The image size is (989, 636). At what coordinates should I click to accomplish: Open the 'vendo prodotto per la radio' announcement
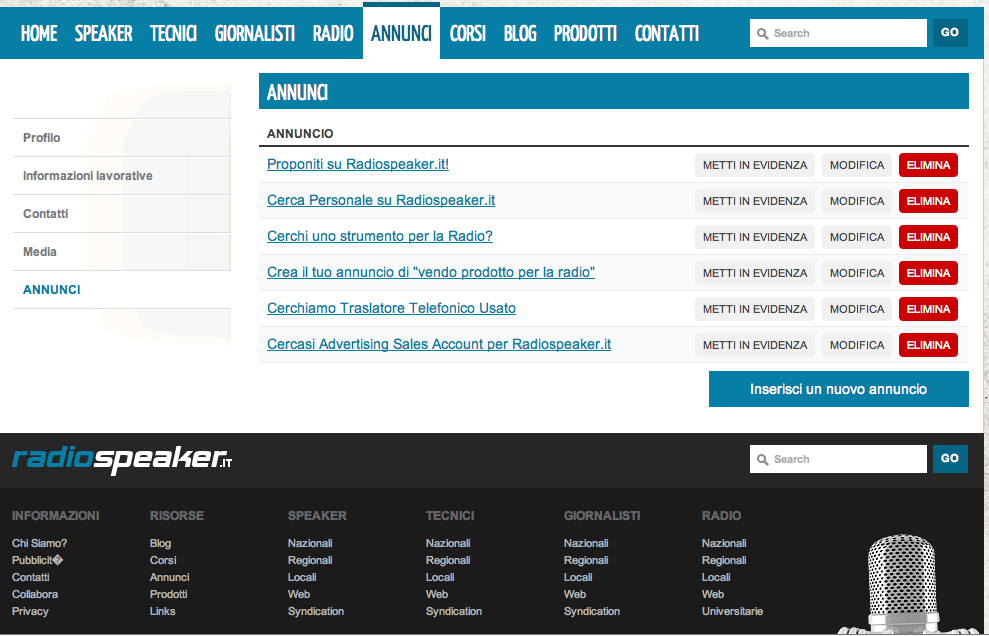point(431,272)
